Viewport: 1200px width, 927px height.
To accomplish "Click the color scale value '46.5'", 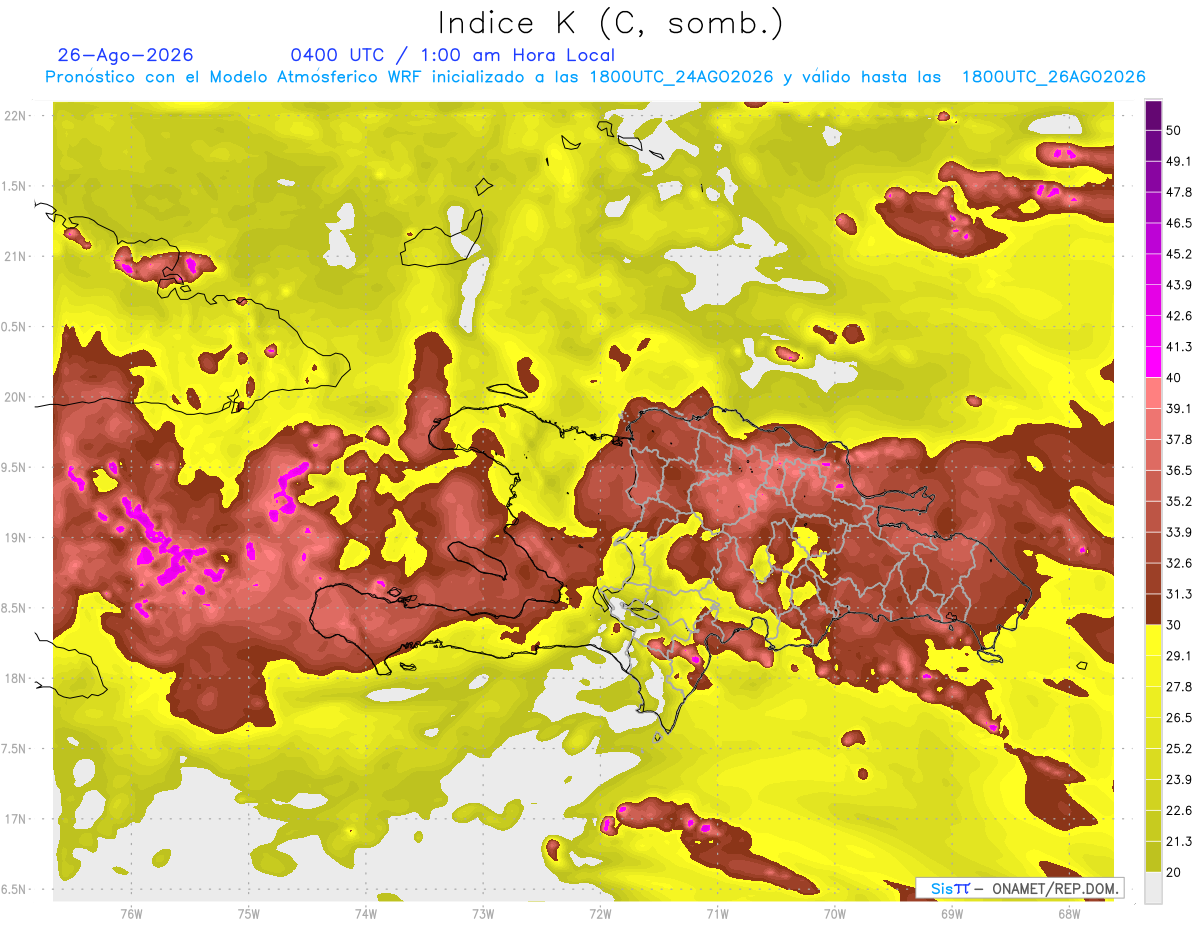I will tap(1178, 223).
